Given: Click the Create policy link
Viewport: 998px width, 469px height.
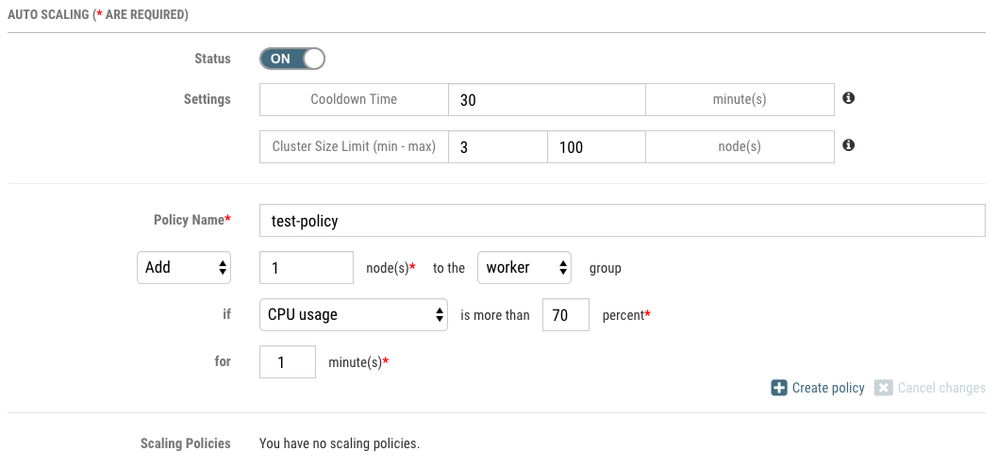Looking at the screenshot, I should pyautogui.click(x=828, y=388).
